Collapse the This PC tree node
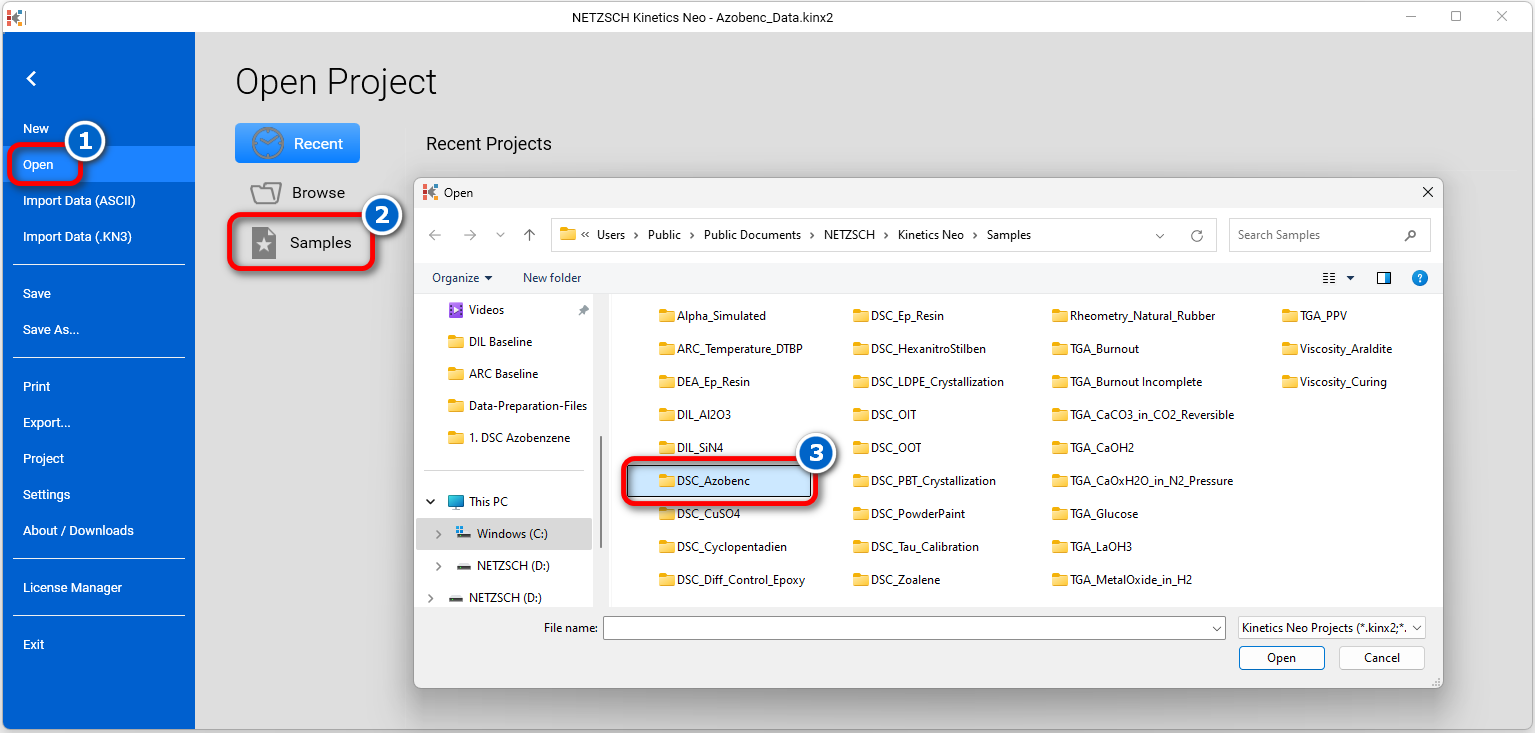Image resolution: width=1535 pixels, height=733 pixels. tap(430, 502)
